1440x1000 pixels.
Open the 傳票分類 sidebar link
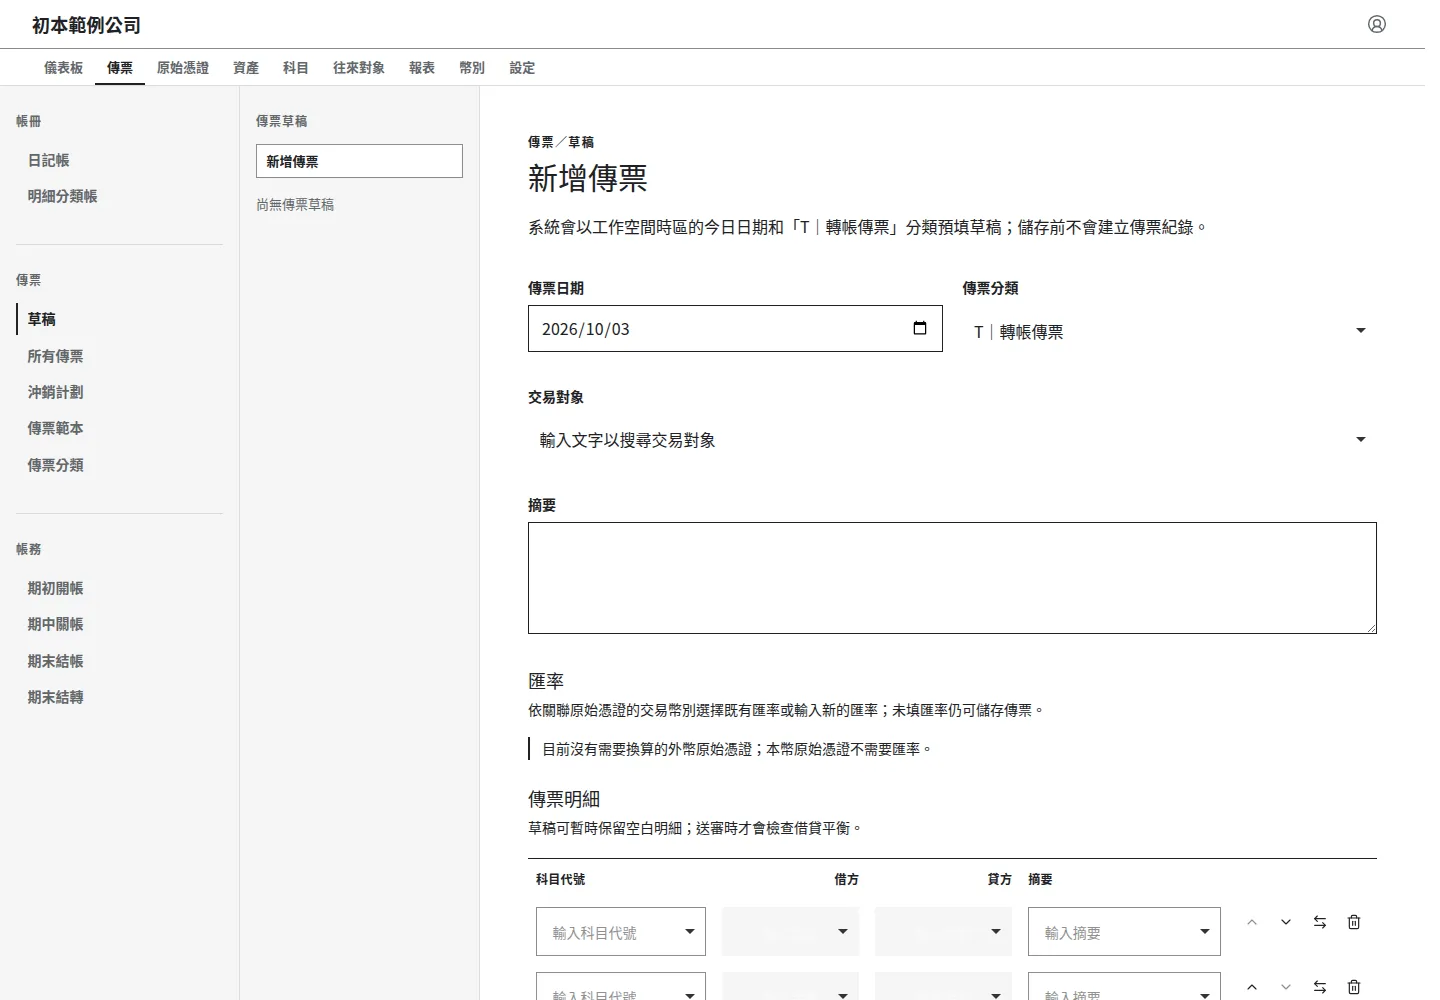coord(120,465)
